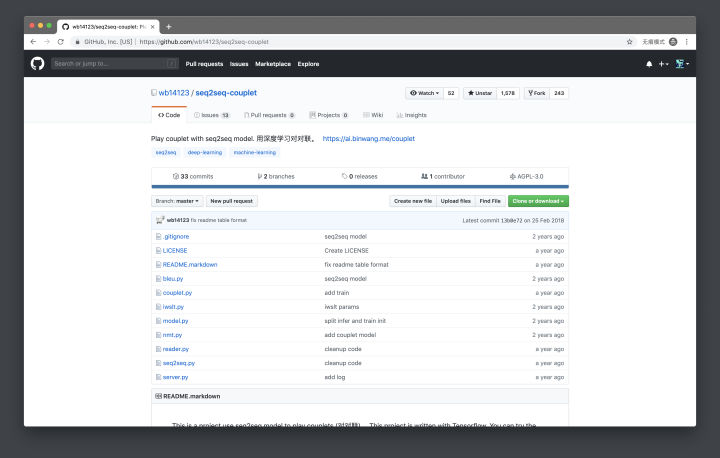
Task: Focus the Search or jump to field
Action: click(x=114, y=64)
